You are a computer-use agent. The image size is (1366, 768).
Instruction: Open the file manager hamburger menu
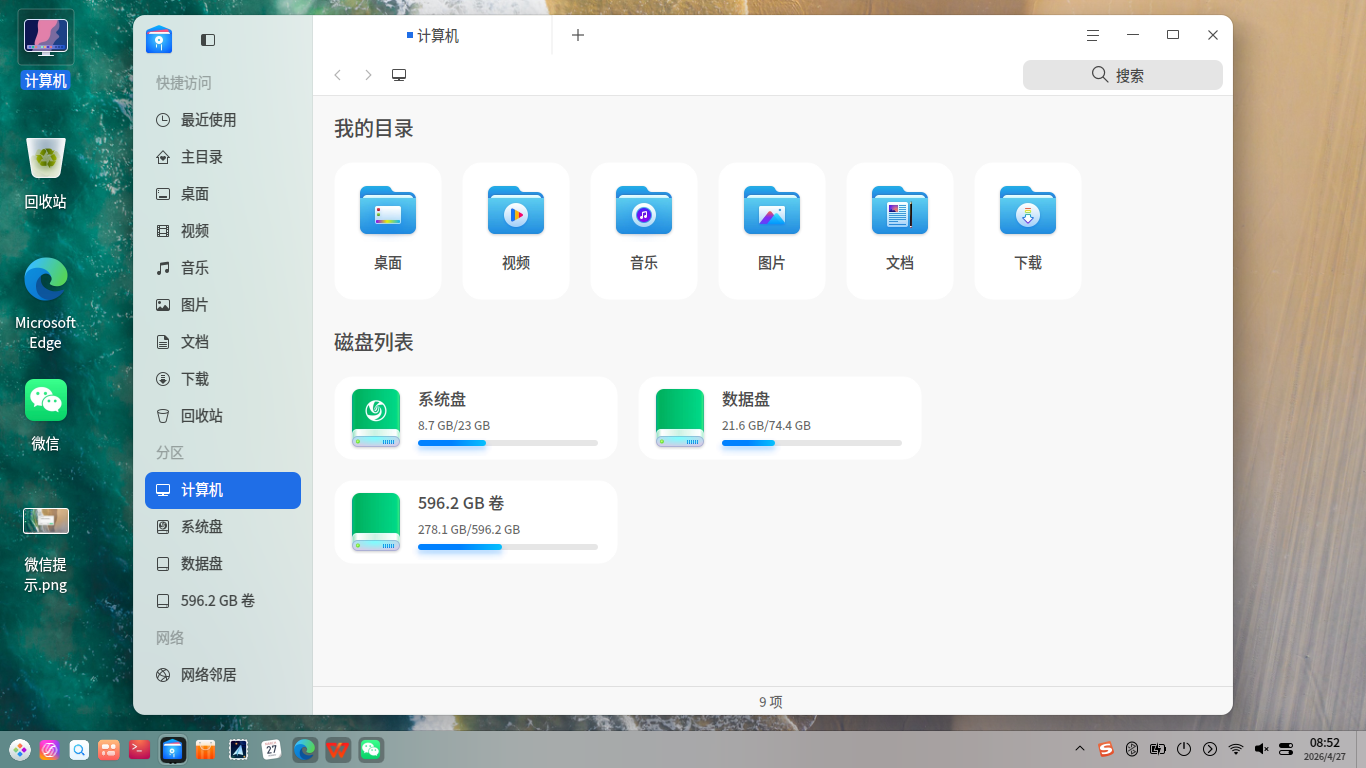pos(1092,35)
